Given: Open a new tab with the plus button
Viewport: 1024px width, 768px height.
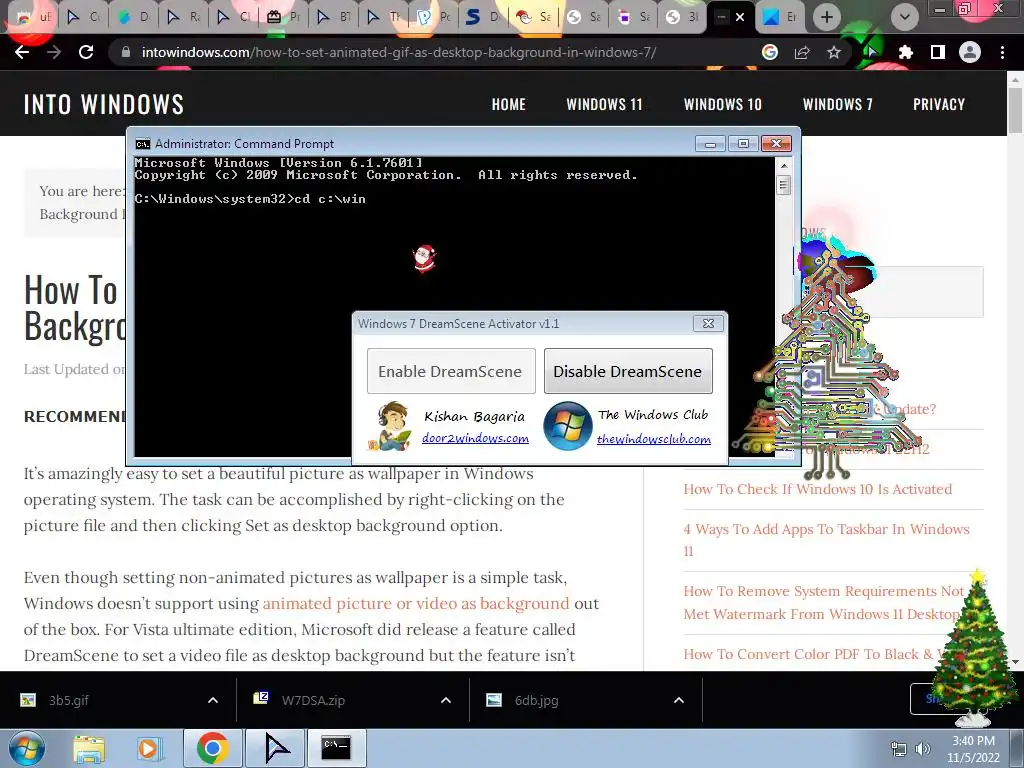Looking at the screenshot, I should click(x=827, y=17).
